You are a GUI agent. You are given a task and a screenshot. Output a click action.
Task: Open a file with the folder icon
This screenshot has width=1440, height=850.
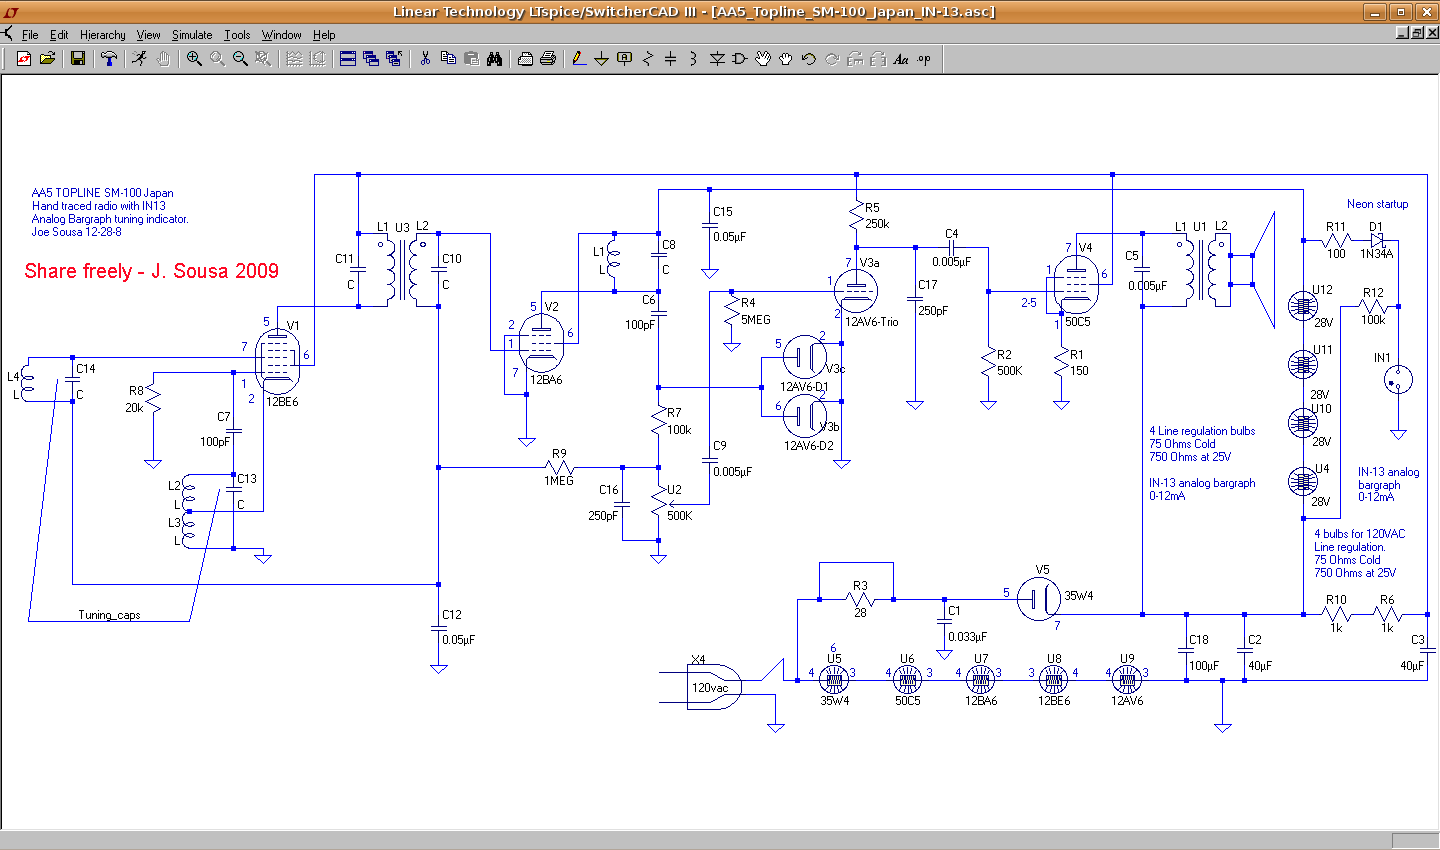[x=47, y=59]
